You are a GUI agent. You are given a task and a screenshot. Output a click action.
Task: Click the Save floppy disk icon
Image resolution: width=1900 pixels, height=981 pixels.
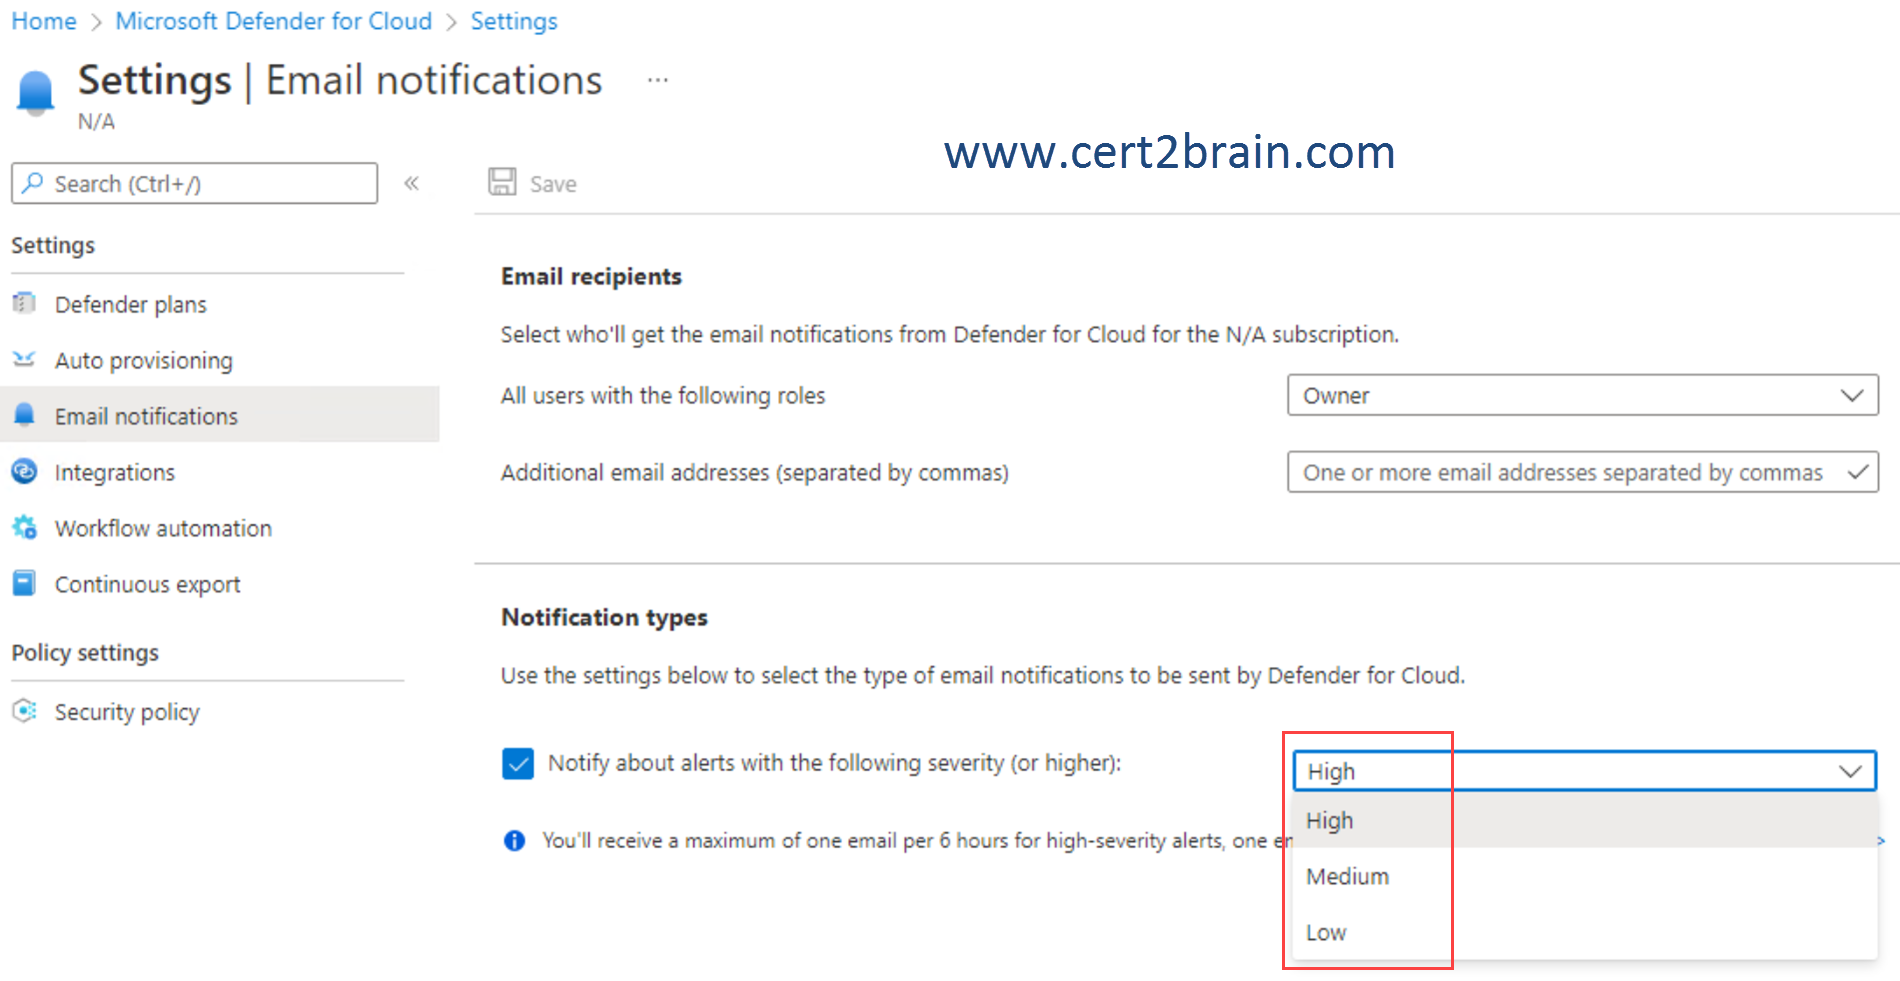click(x=502, y=182)
